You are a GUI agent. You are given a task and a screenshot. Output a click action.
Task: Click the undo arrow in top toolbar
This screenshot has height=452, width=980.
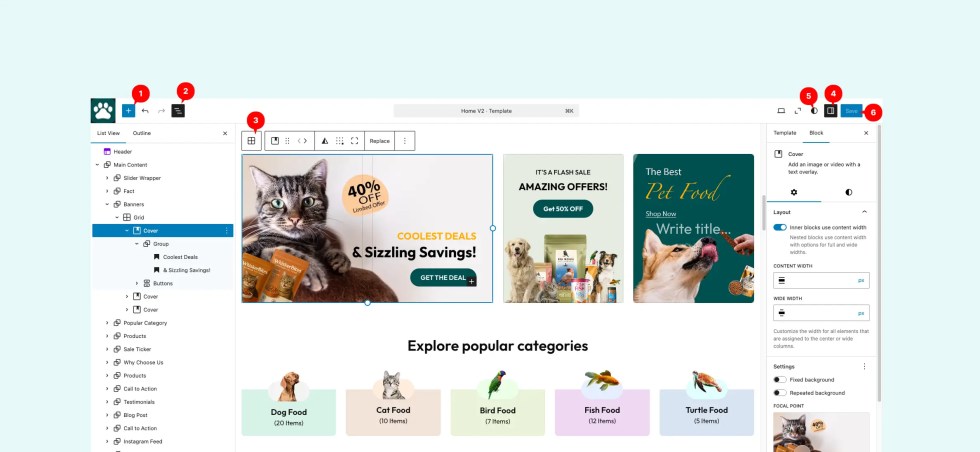145,111
